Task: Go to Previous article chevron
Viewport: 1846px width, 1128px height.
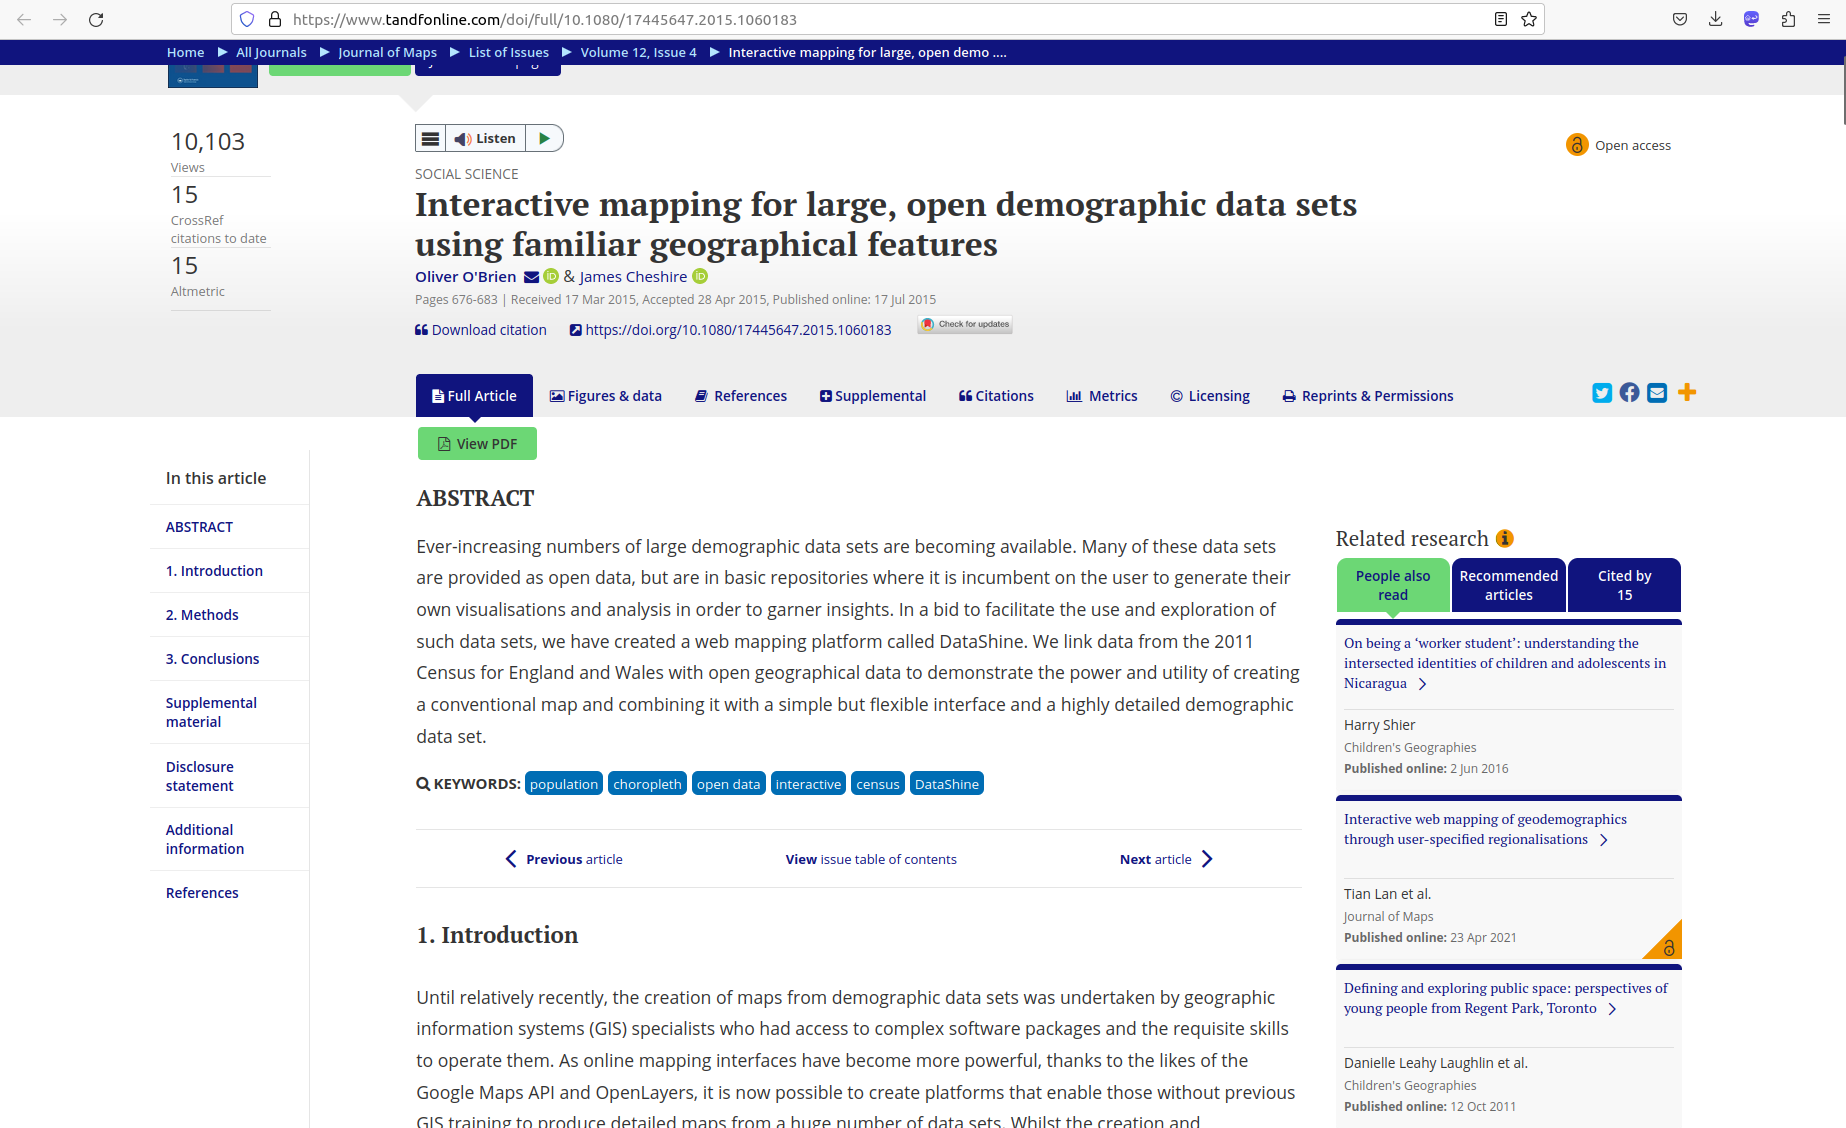Action: click(511, 859)
